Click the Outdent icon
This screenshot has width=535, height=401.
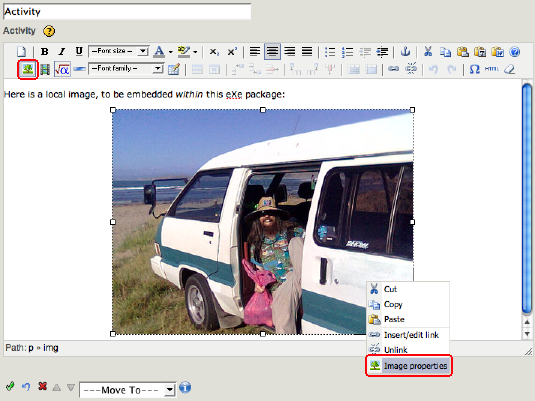click(365, 52)
